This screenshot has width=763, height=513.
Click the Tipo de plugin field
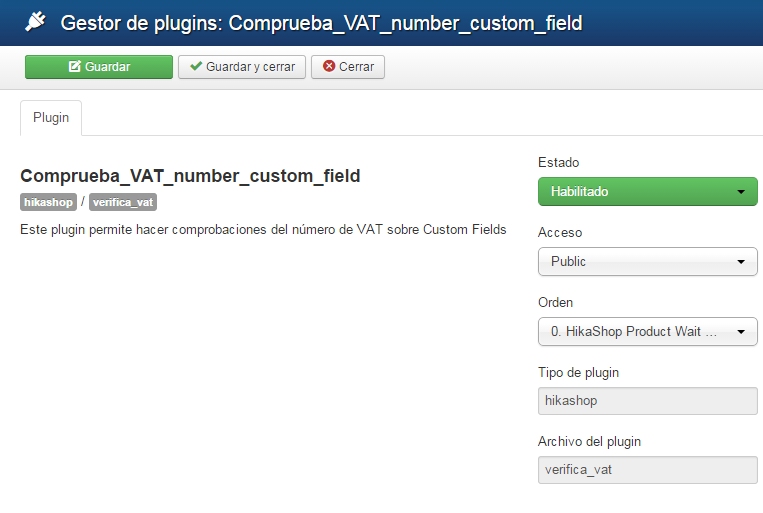click(x=647, y=401)
